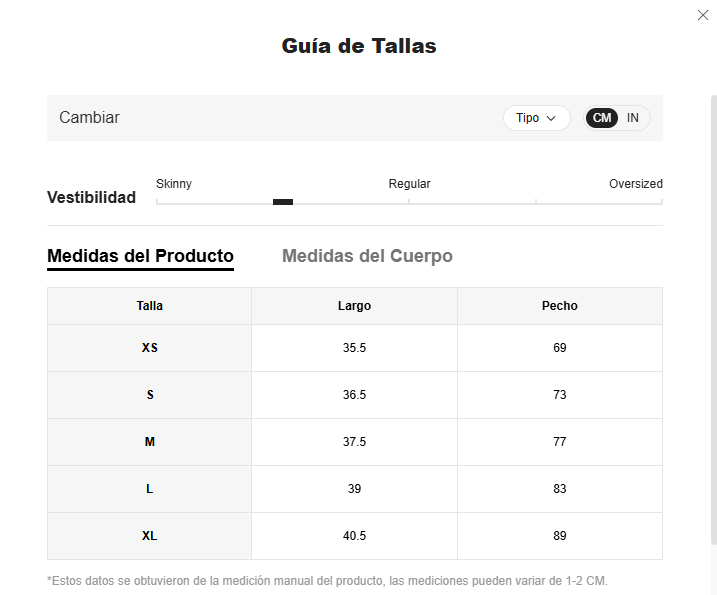Click the Pecho column header
Image resolution: width=717 pixels, height=595 pixels.
click(x=560, y=306)
